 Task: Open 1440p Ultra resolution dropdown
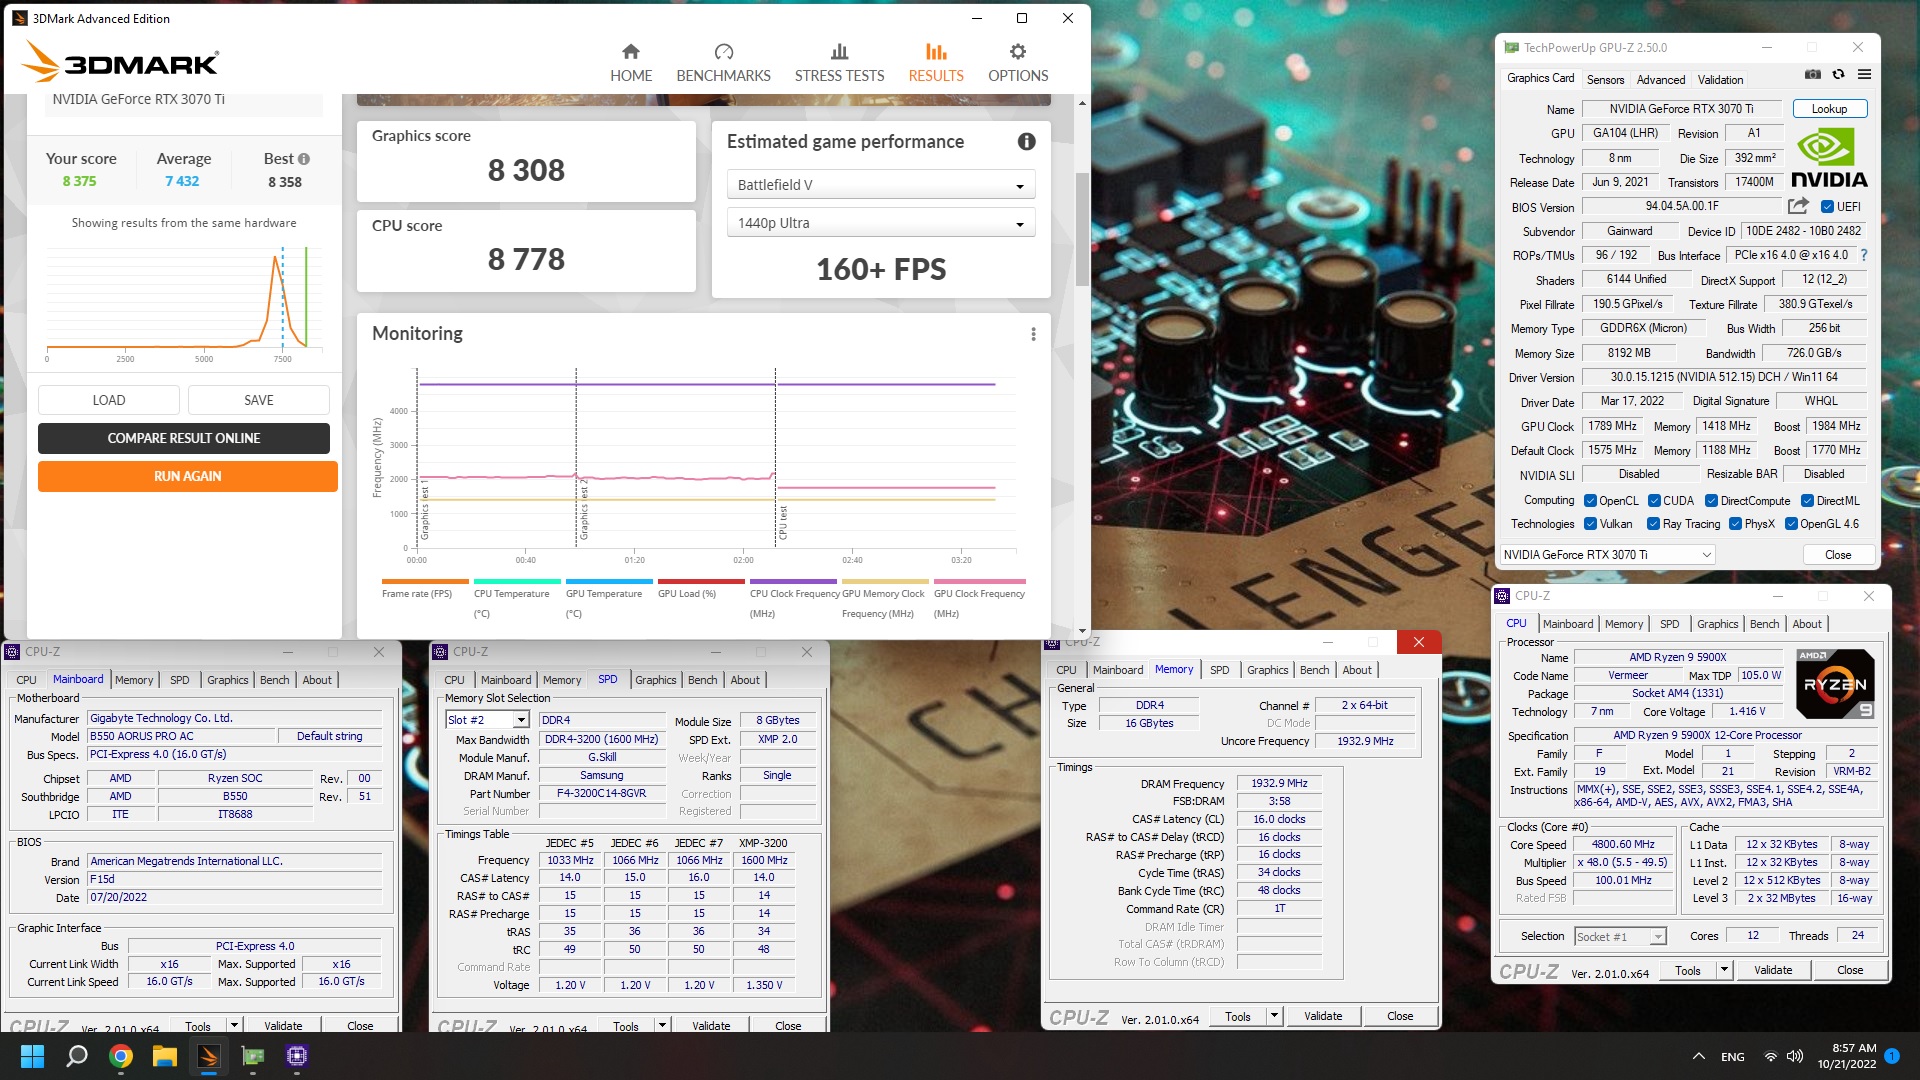coord(881,223)
